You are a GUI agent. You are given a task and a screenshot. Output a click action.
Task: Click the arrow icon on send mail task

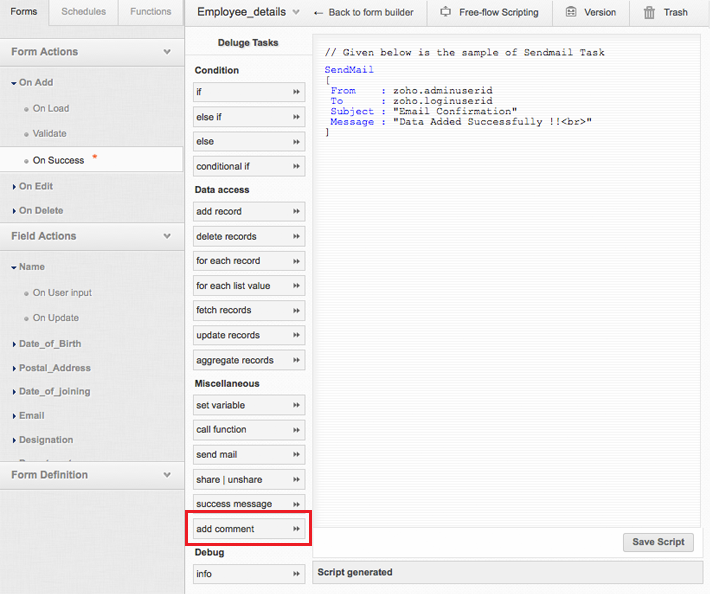[x=296, y=455]
